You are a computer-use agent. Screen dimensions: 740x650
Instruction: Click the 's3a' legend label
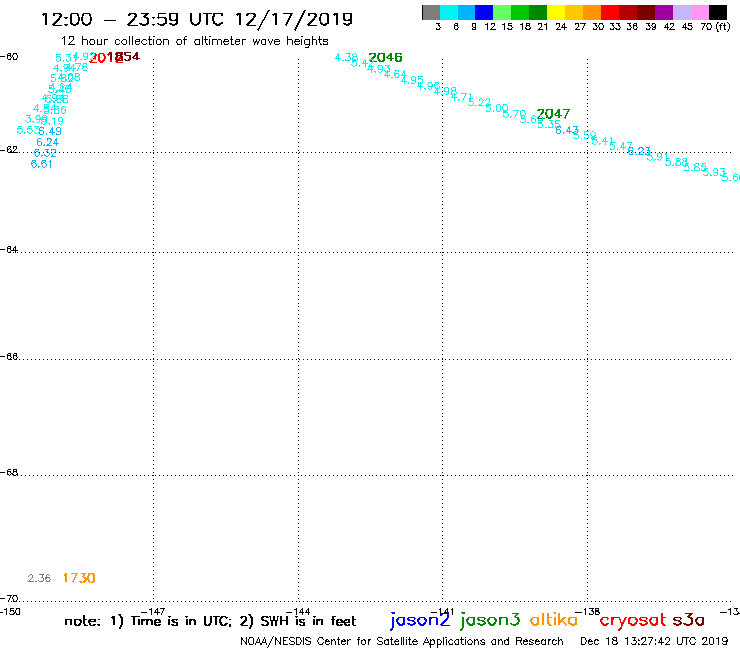[x=688, y=620]
